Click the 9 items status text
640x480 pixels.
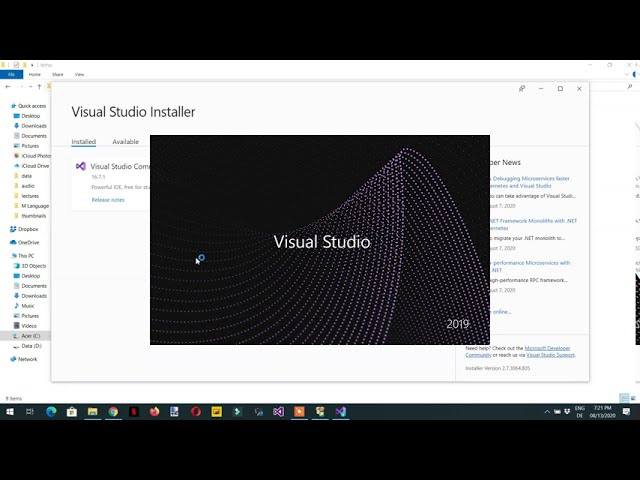tap(13, 398)
